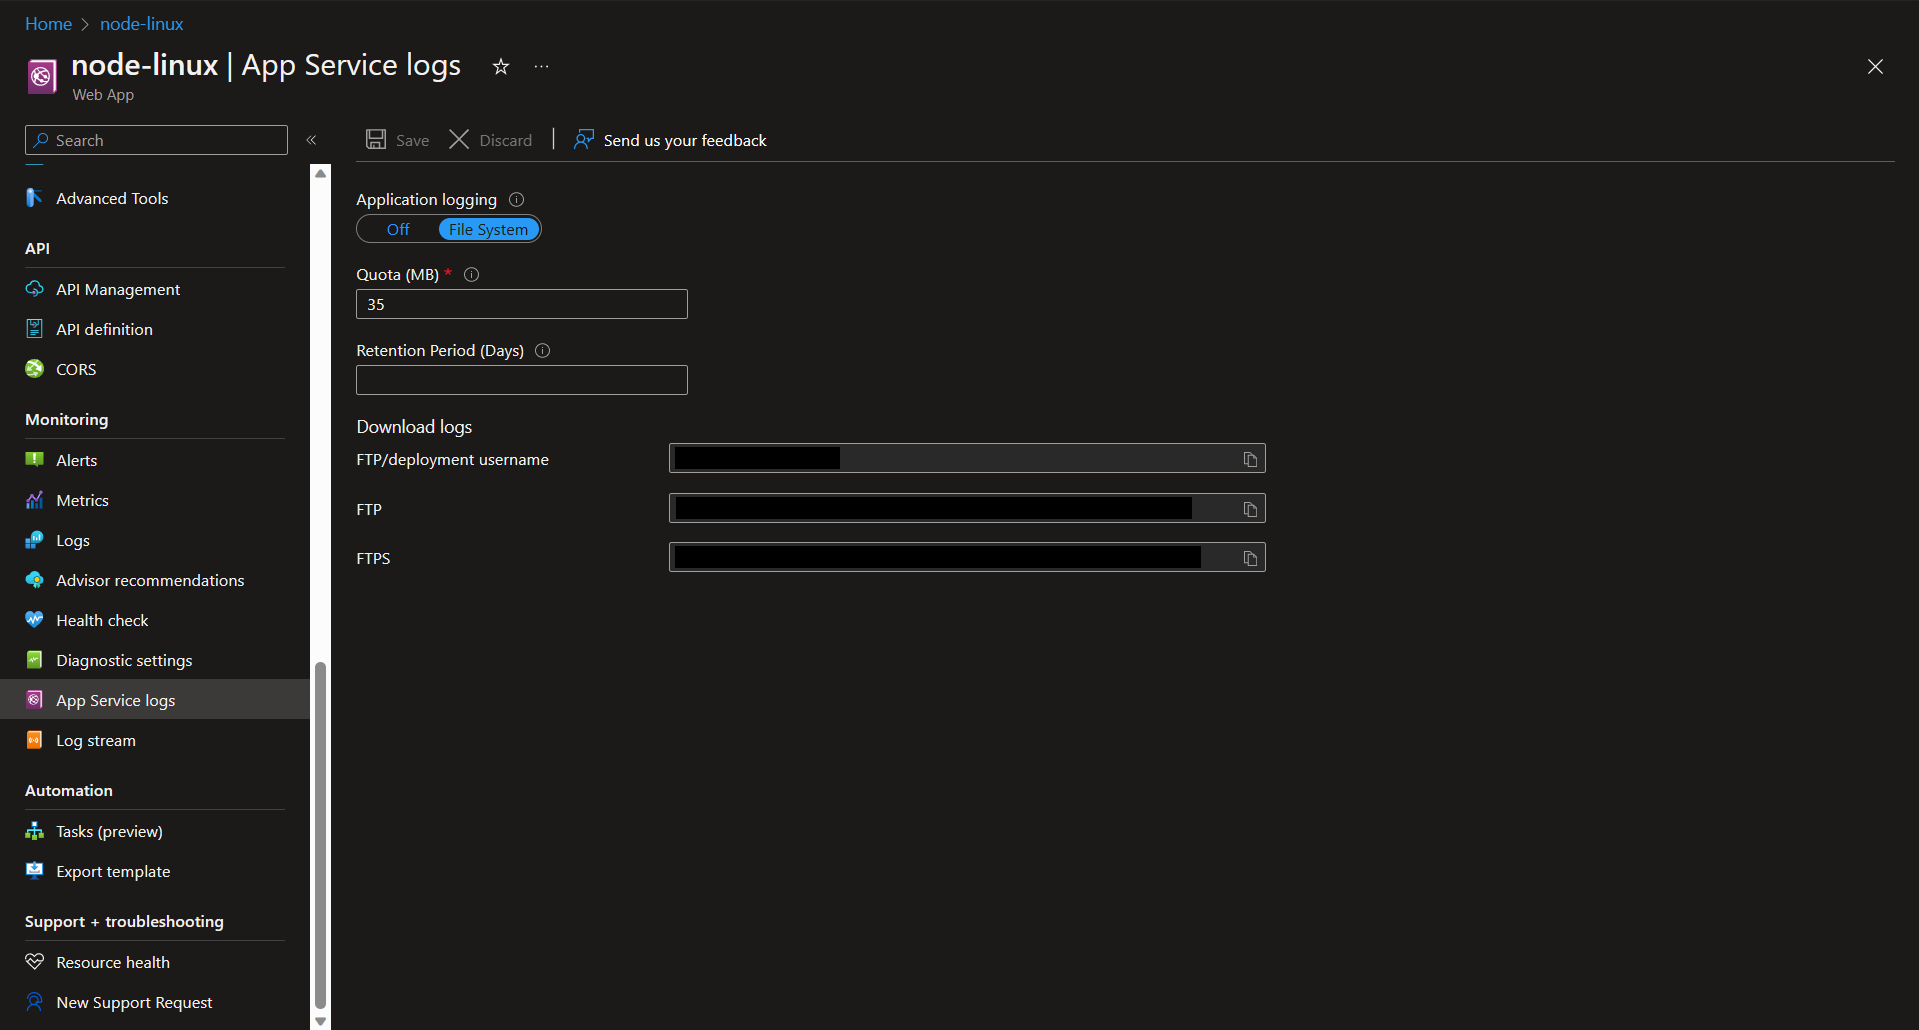Collapse the sidebar with the double chevron
The height and width of the screenshot is (1030, 1919).
point(311,140)
